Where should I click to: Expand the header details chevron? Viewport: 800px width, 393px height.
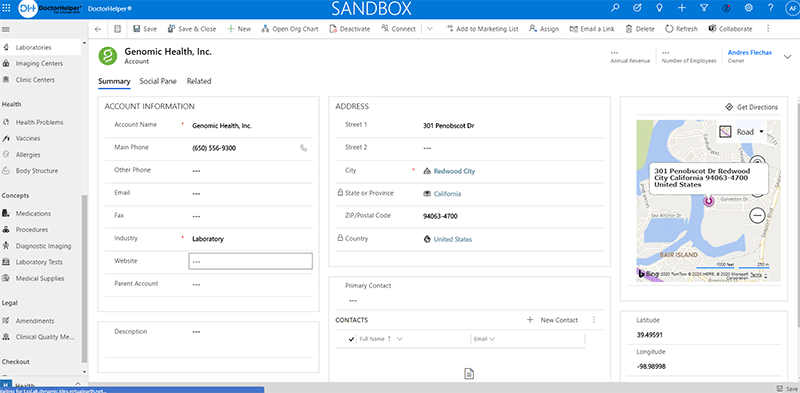coord(787,57)
